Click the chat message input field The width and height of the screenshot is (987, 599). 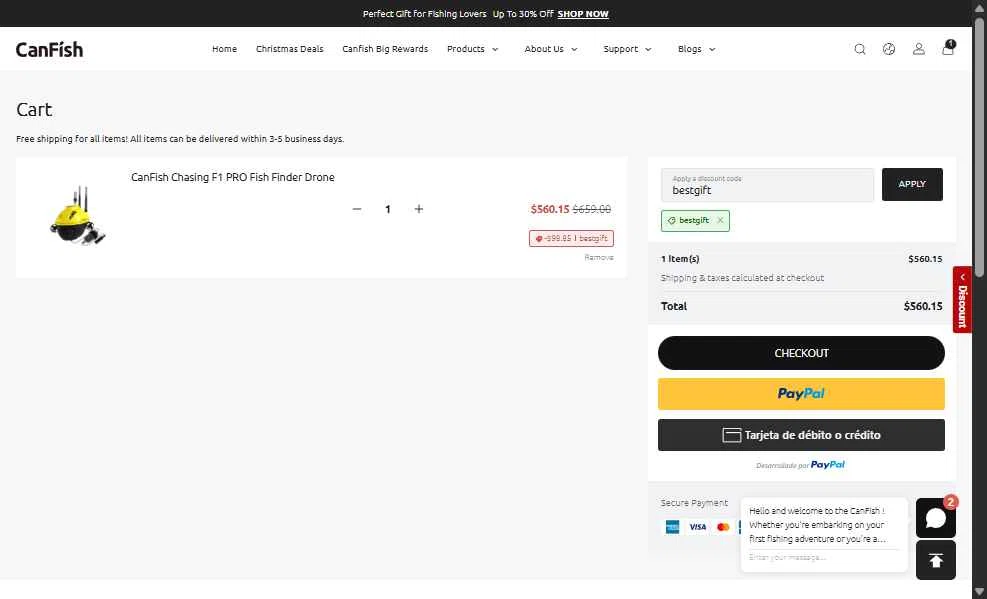[823, 557]
